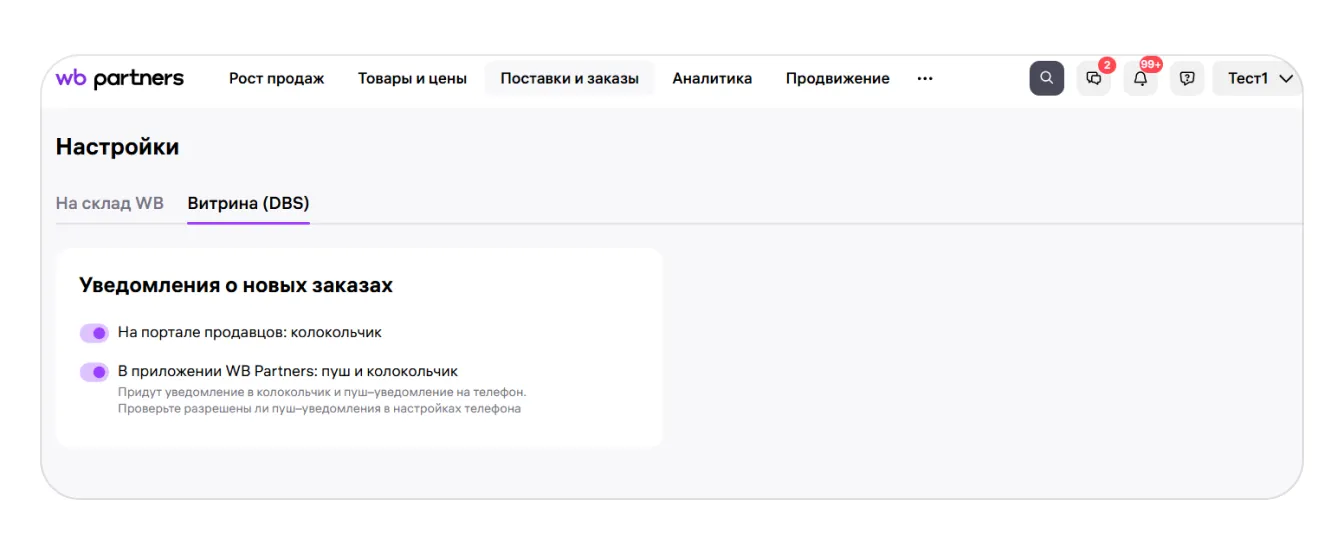Open the 'Поставки и заказы' menu
Image resolution: width=1344 pixels, height=554 pixels.
[x=569, y=78]
